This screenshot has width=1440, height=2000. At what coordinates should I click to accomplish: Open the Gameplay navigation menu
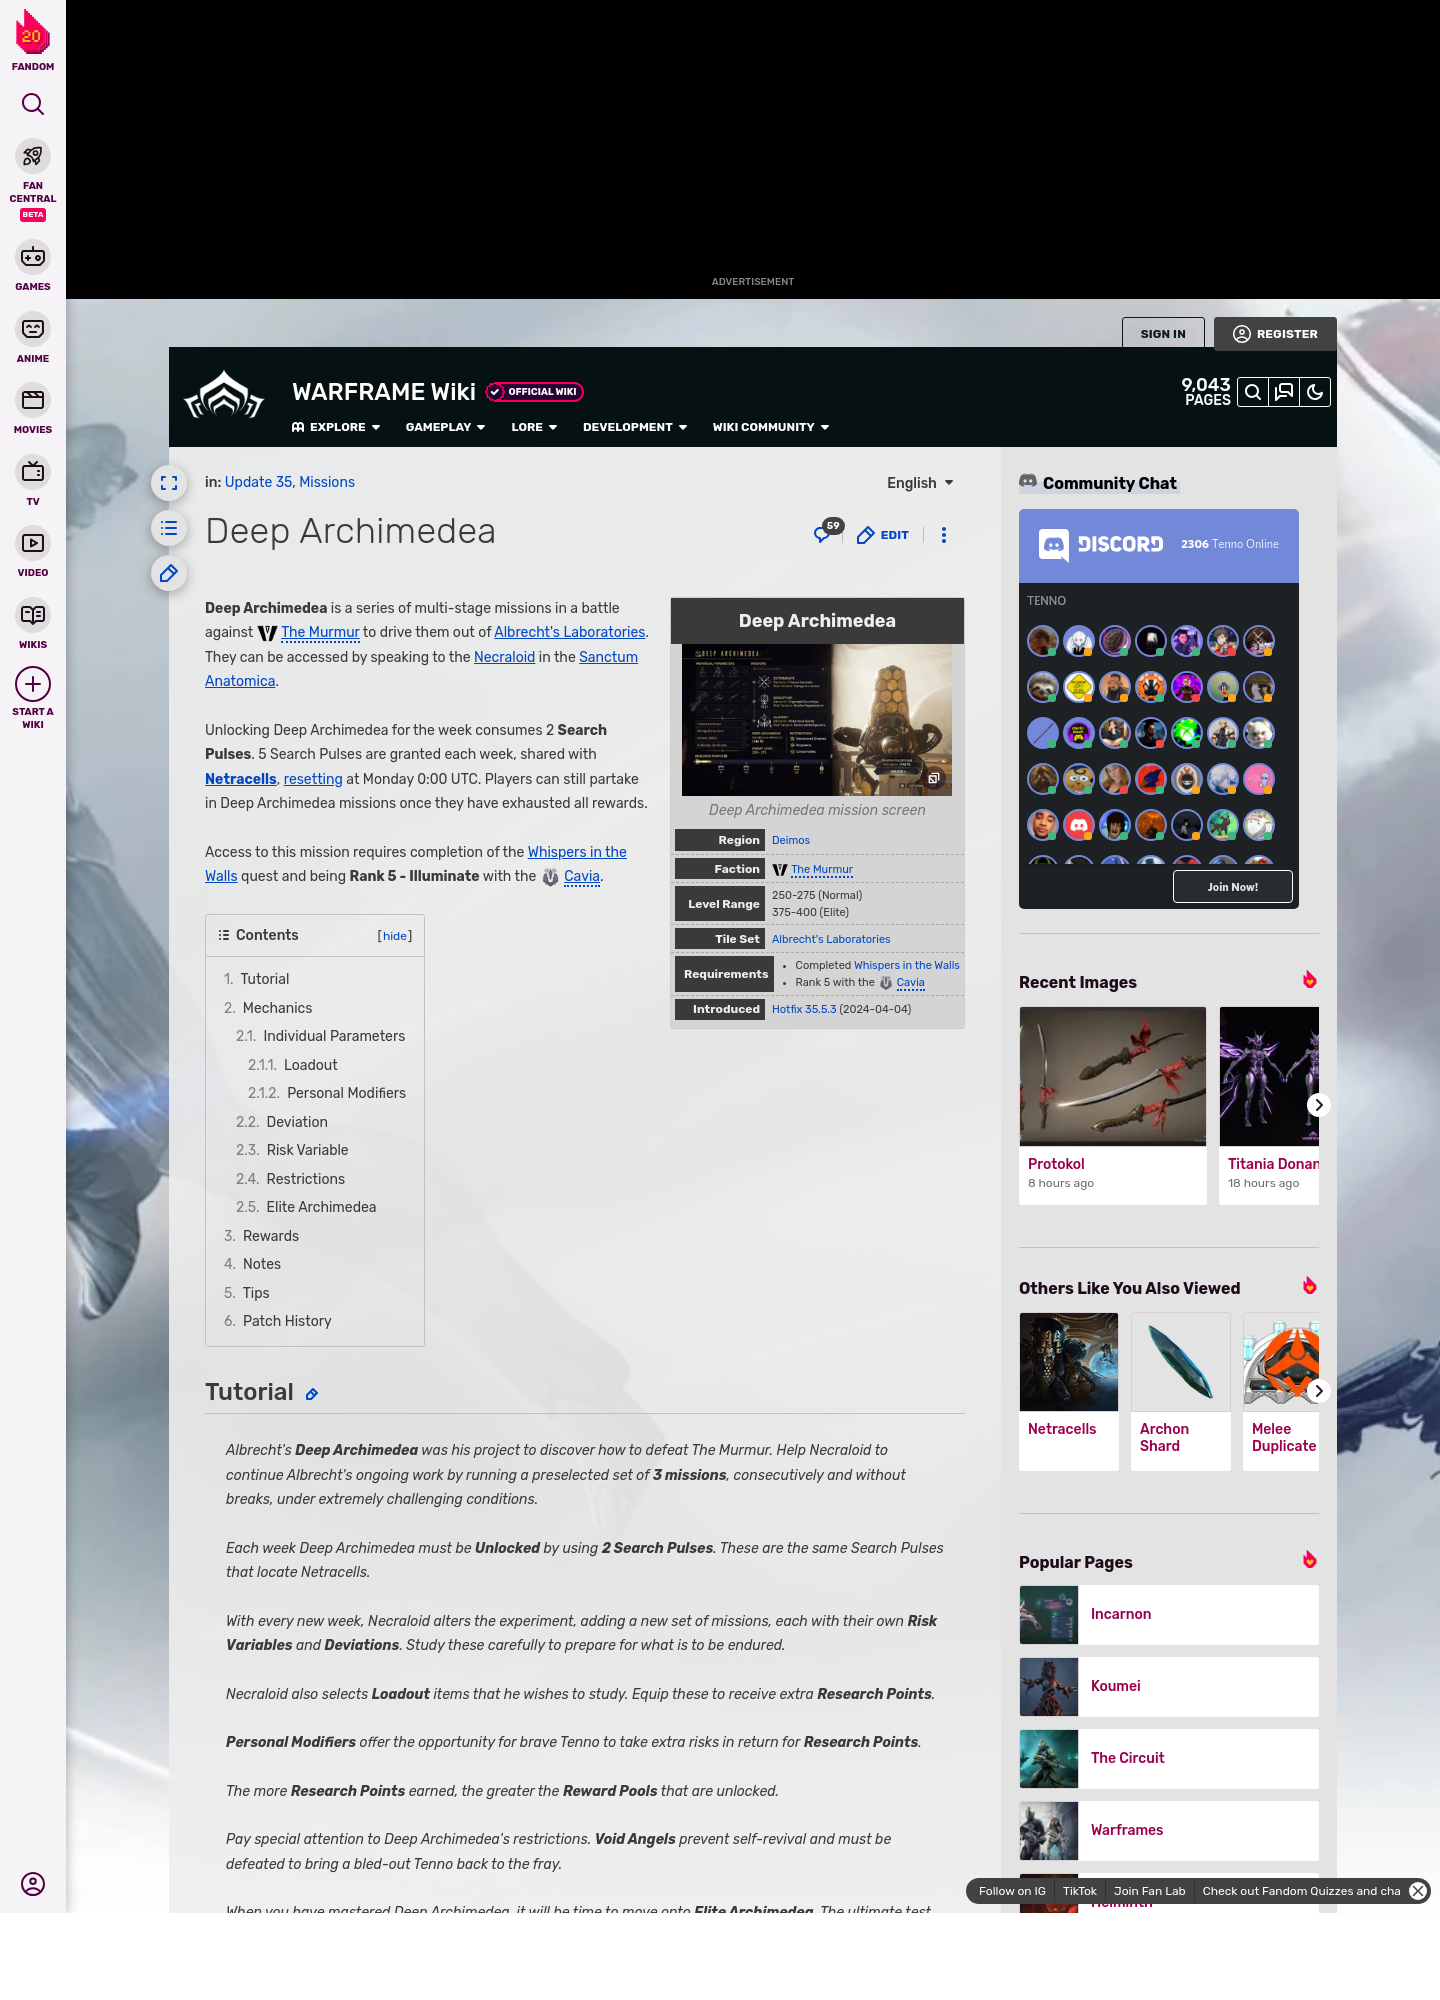click(x=445, y=427)
